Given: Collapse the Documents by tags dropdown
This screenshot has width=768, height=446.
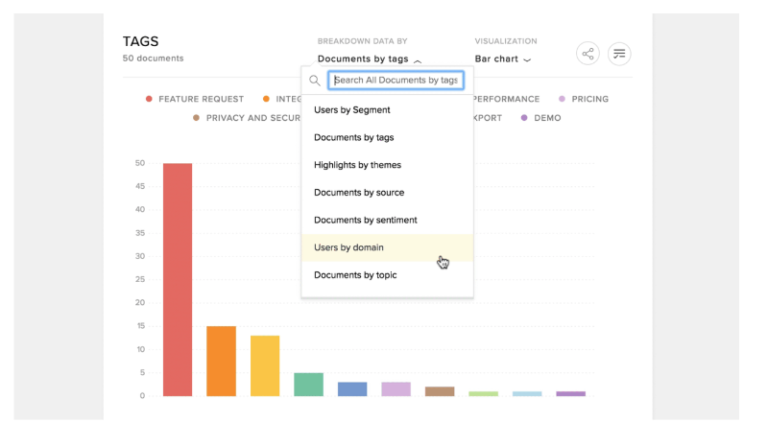Looking at the screenshot, I should point(369,59).
